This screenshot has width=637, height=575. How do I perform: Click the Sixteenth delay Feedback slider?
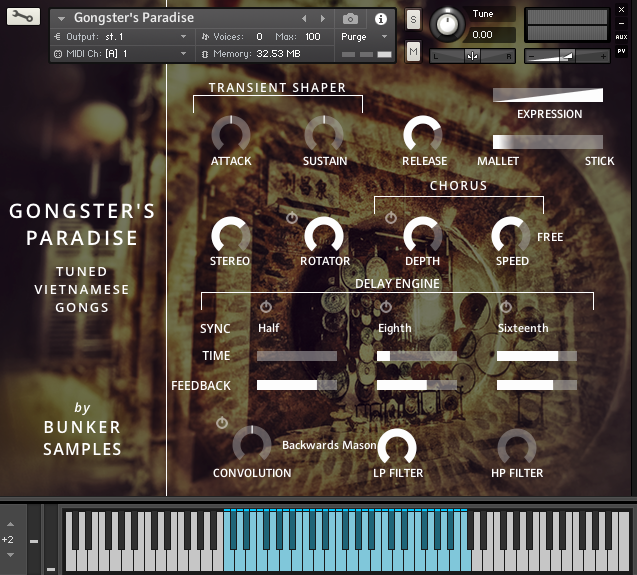pyautogui.click(x=536, y=385)
